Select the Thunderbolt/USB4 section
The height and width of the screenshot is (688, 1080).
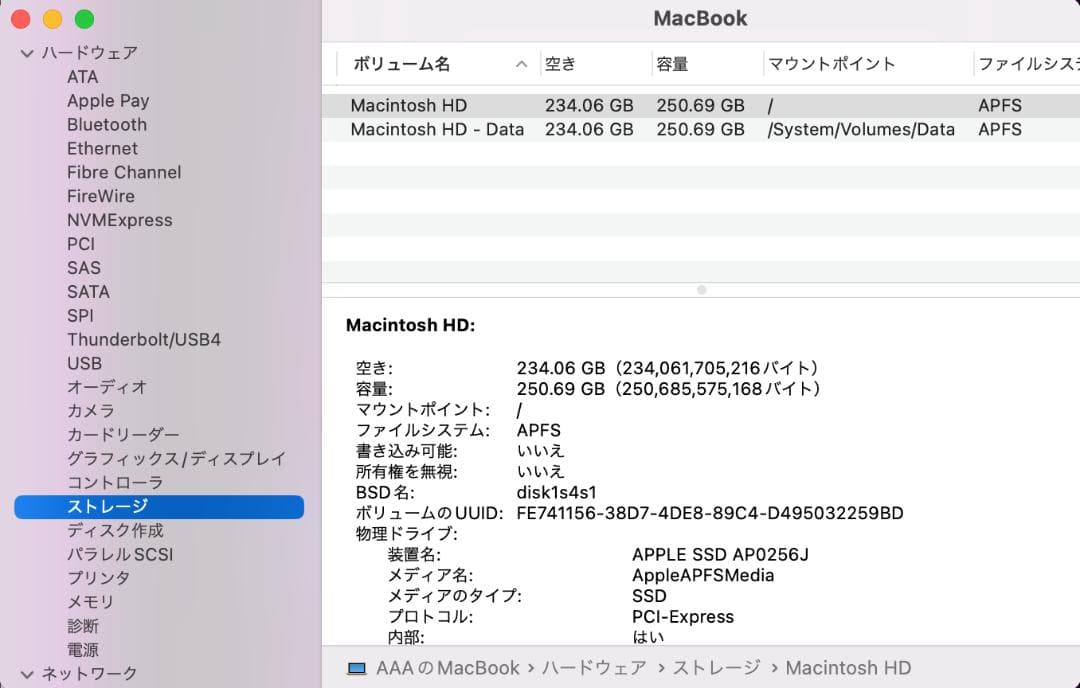[144, 339]
